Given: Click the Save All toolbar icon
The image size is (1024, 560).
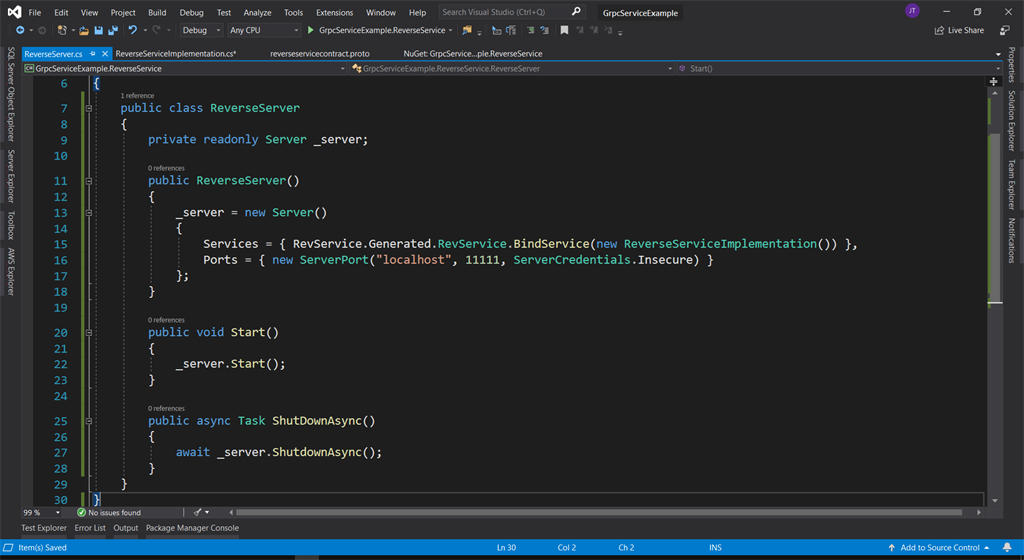Looking at the screenshot, I should (113, 31).
